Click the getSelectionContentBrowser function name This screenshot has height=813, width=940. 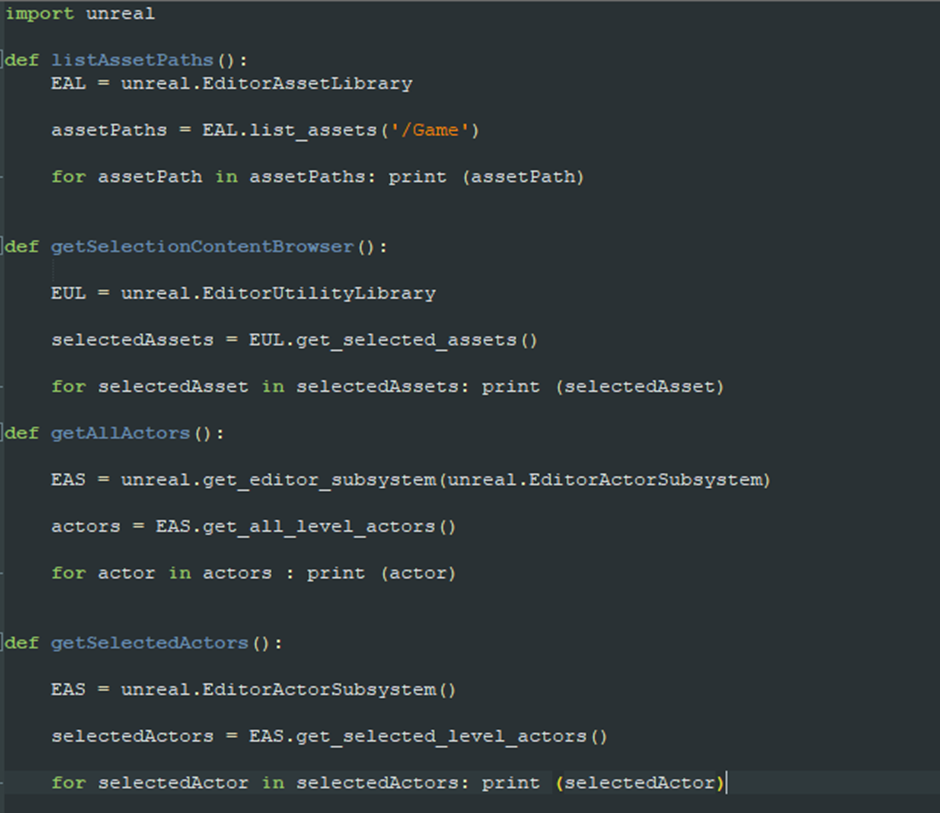tap(202, 246)
